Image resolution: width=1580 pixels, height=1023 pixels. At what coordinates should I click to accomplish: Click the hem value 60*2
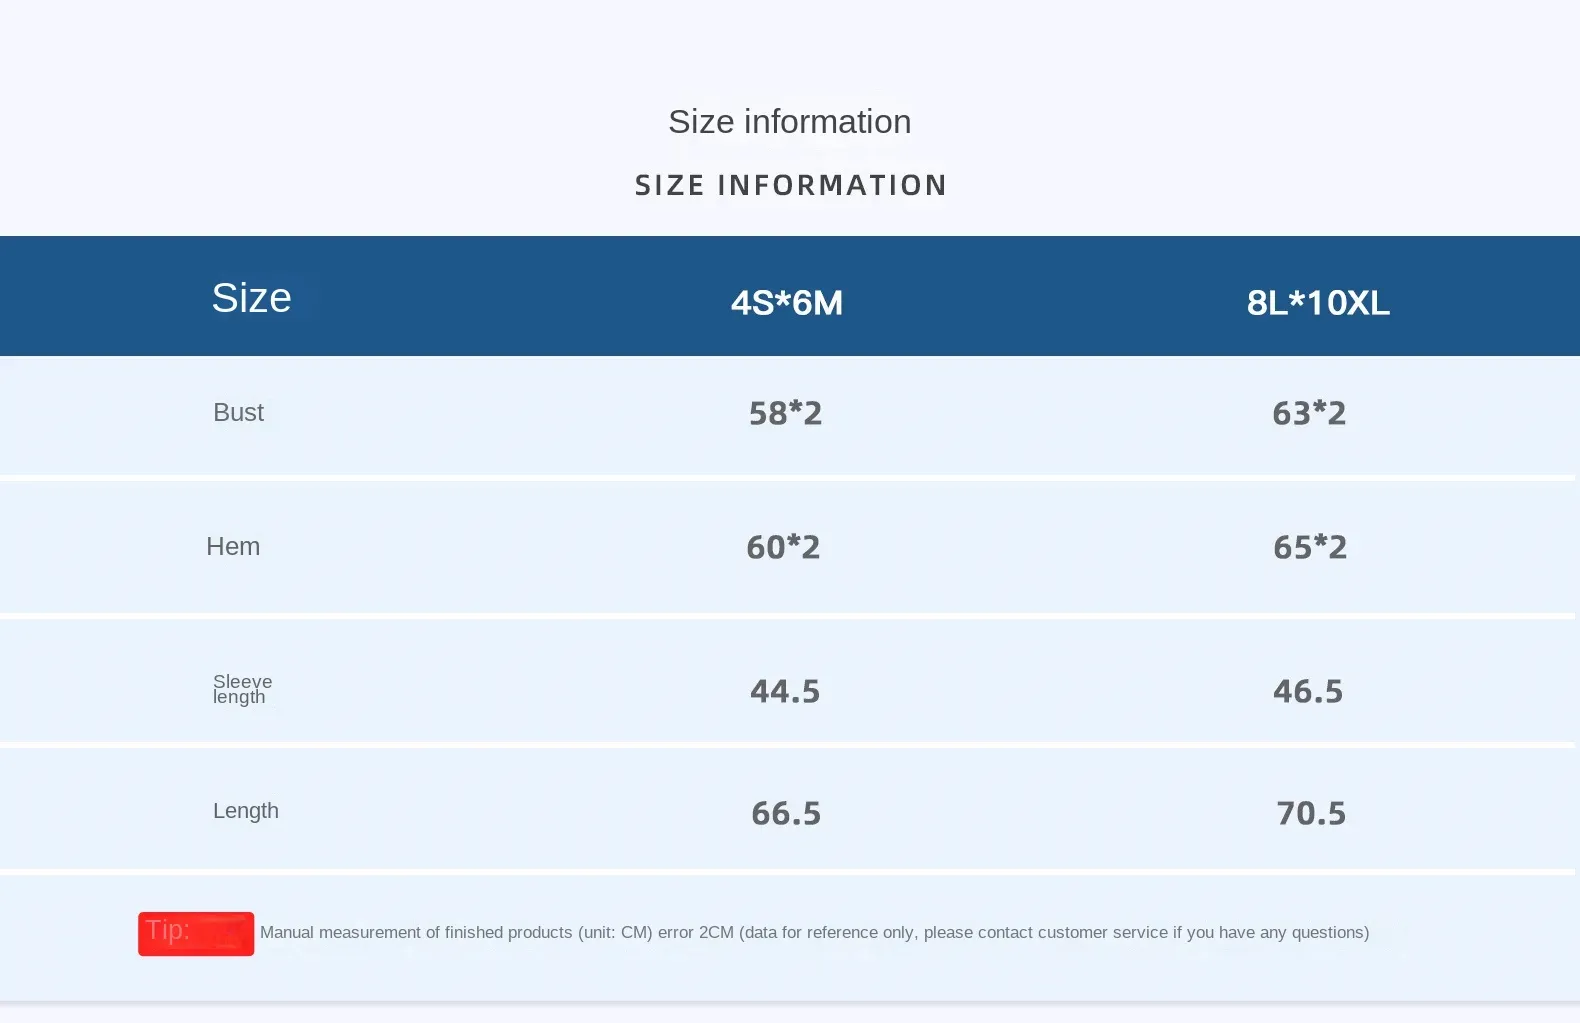click(783, 547)
